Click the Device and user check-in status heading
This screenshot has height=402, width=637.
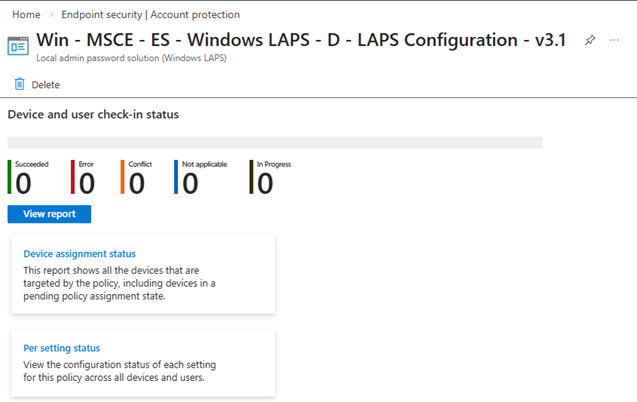[x=93, y=115]
